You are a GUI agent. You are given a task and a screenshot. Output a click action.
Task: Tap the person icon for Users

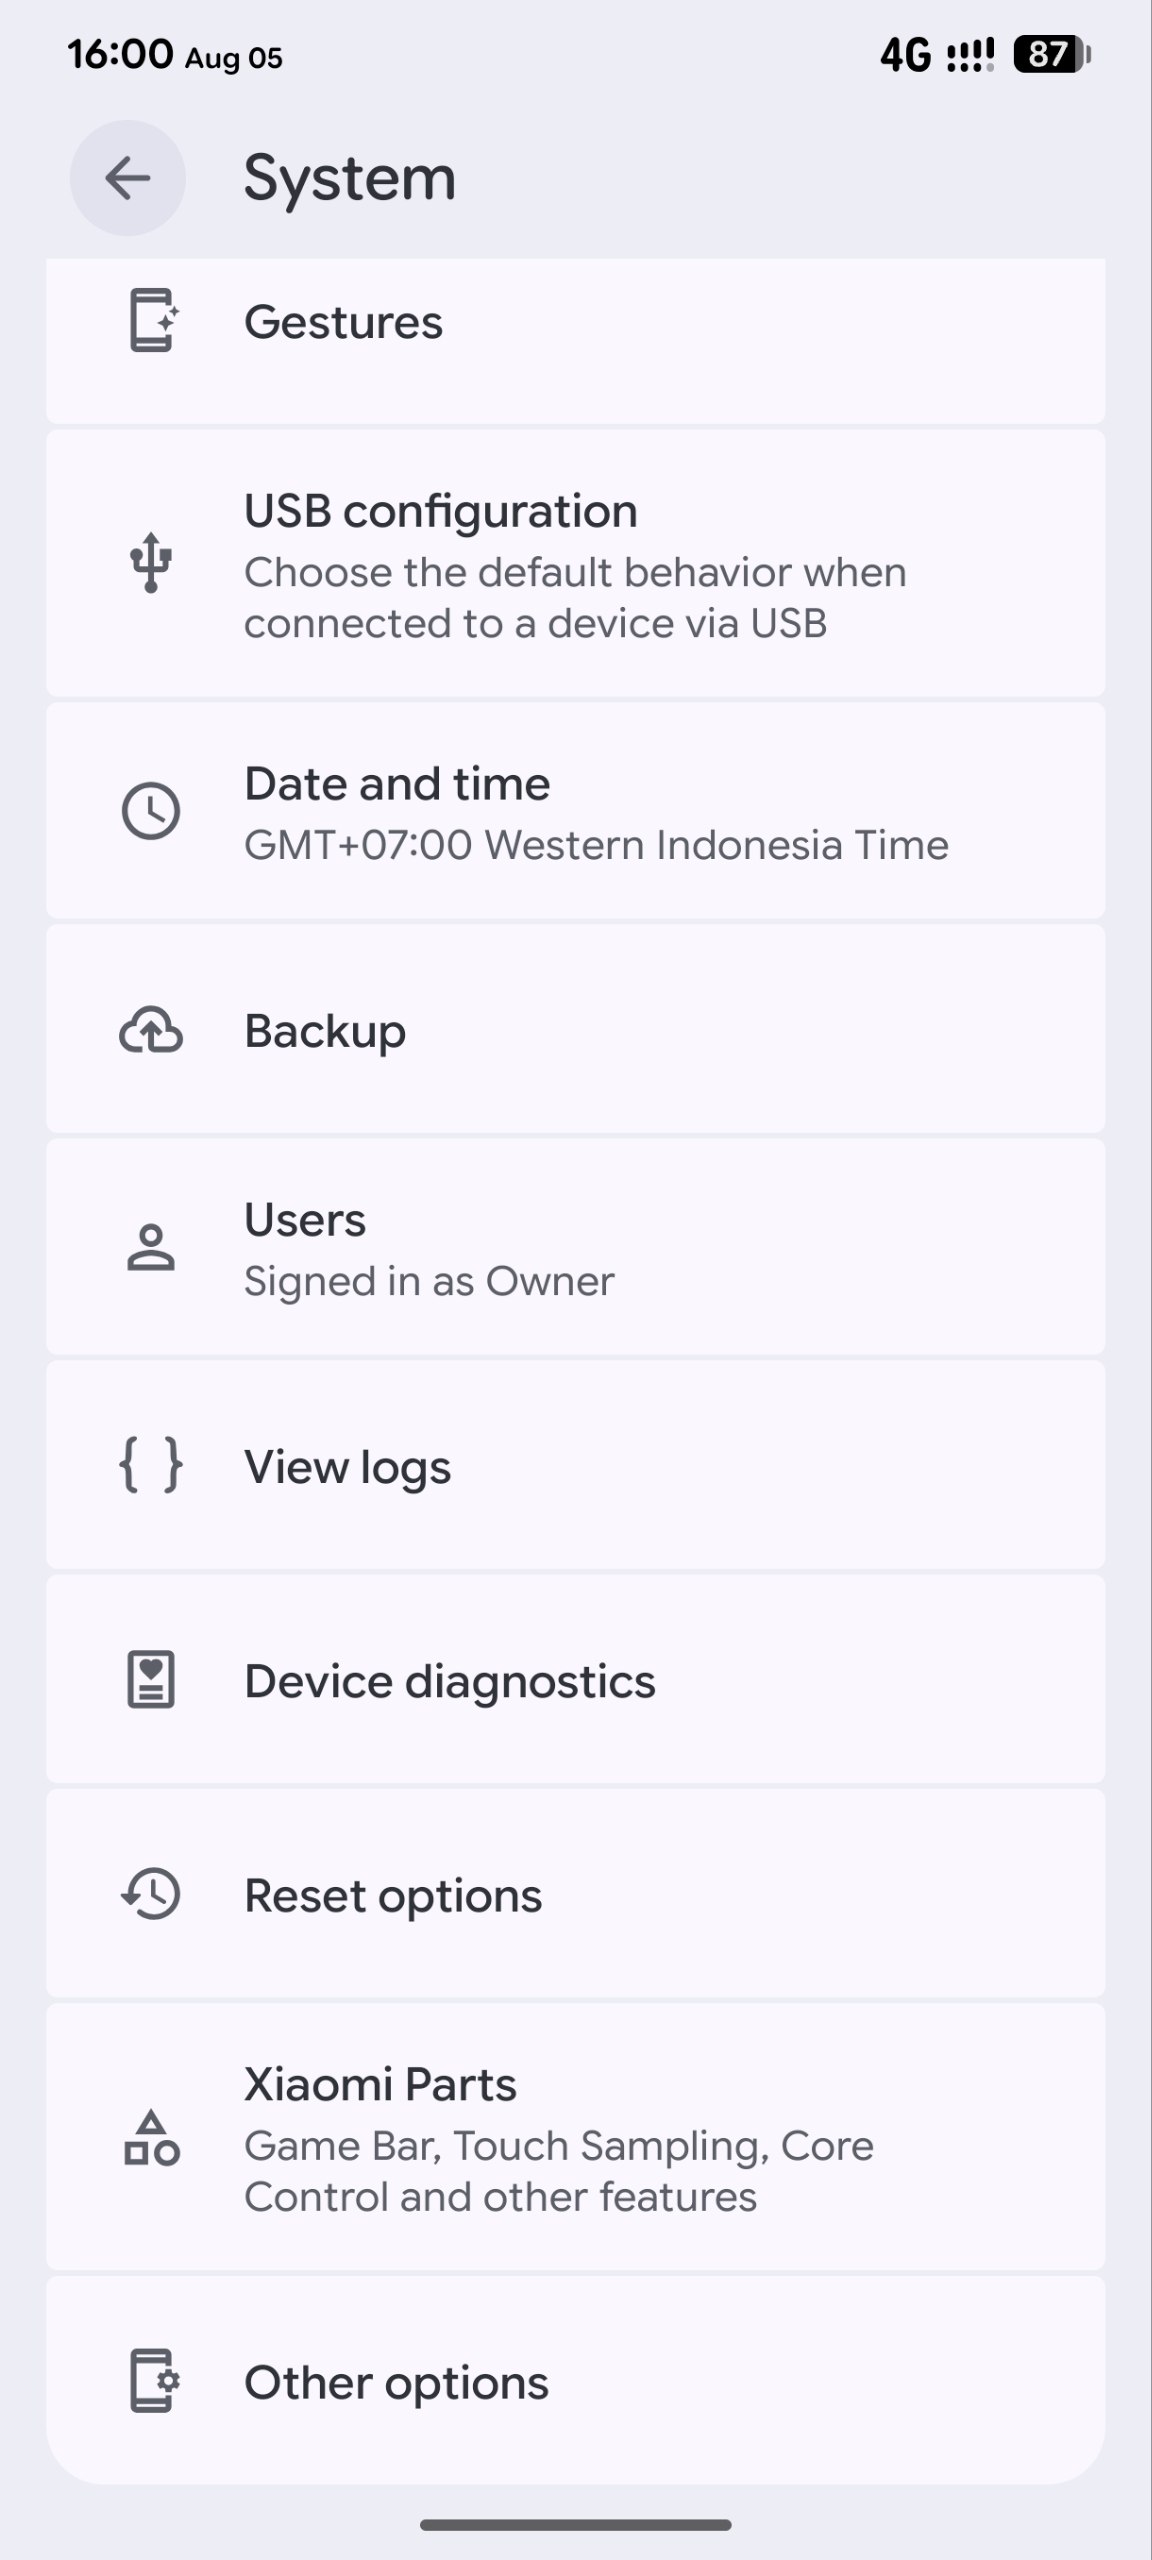[151, 1247]
